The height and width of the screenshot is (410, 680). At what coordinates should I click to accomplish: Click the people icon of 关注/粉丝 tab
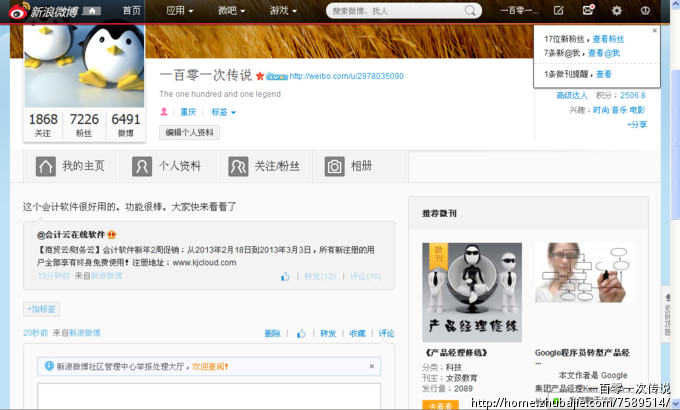(238, 166)
